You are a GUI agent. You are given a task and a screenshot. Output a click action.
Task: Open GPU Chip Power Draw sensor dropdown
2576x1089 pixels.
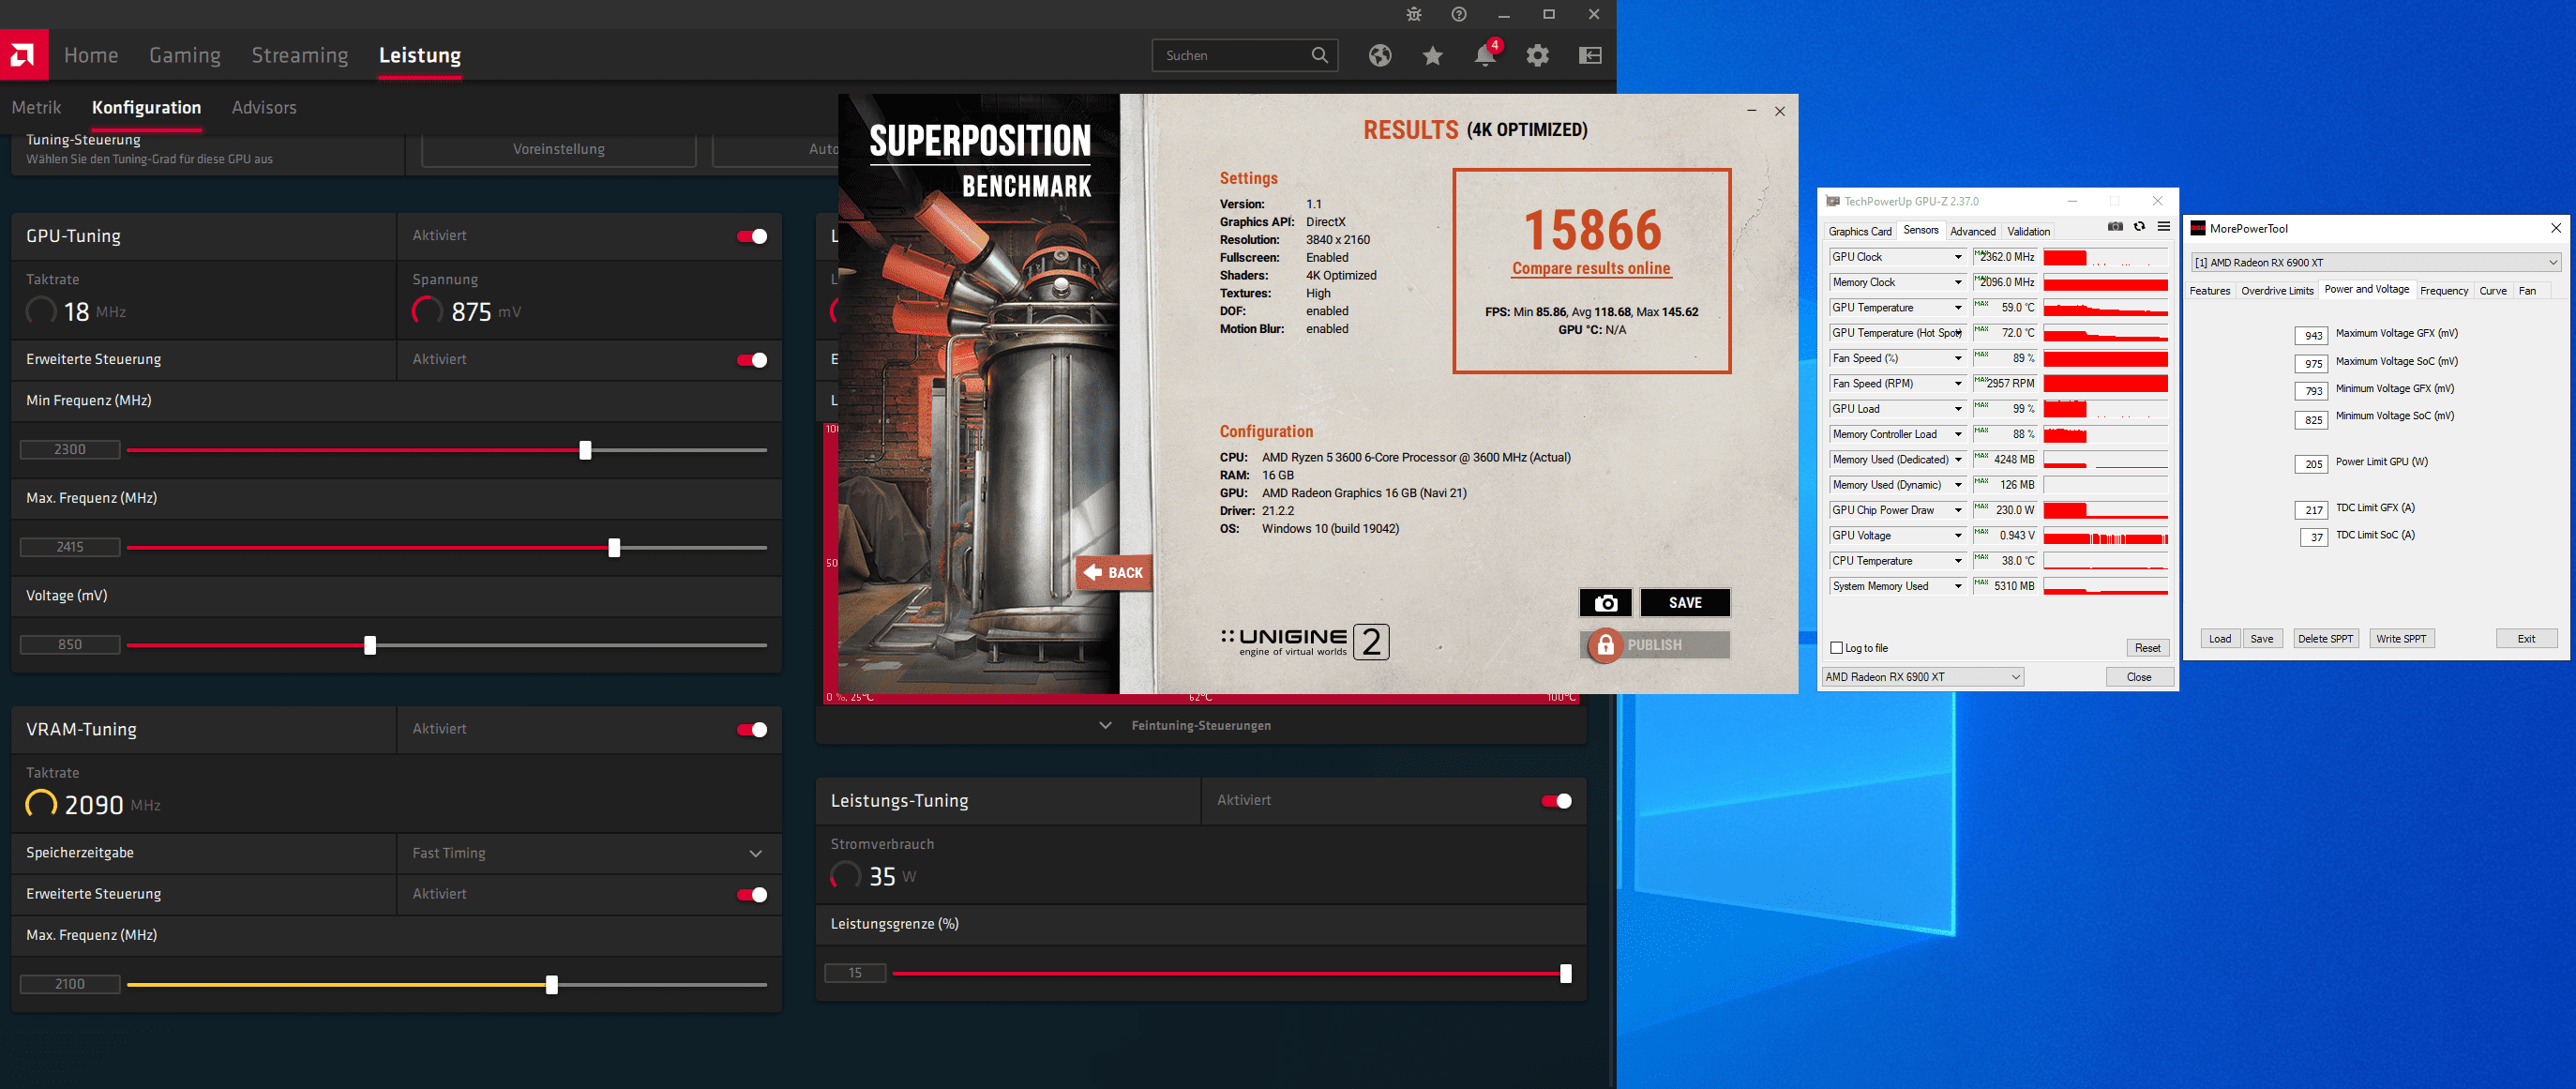(x=1959, y=511)
